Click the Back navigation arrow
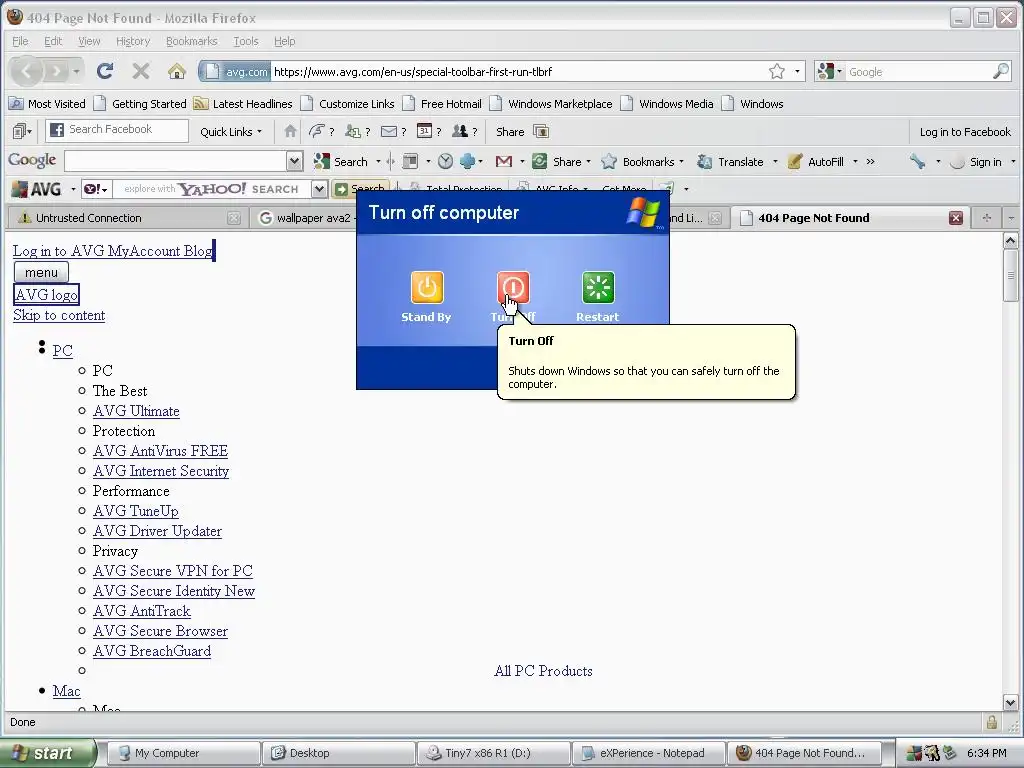This screenshot has width=1024, height=768. [x=27, y=71]
